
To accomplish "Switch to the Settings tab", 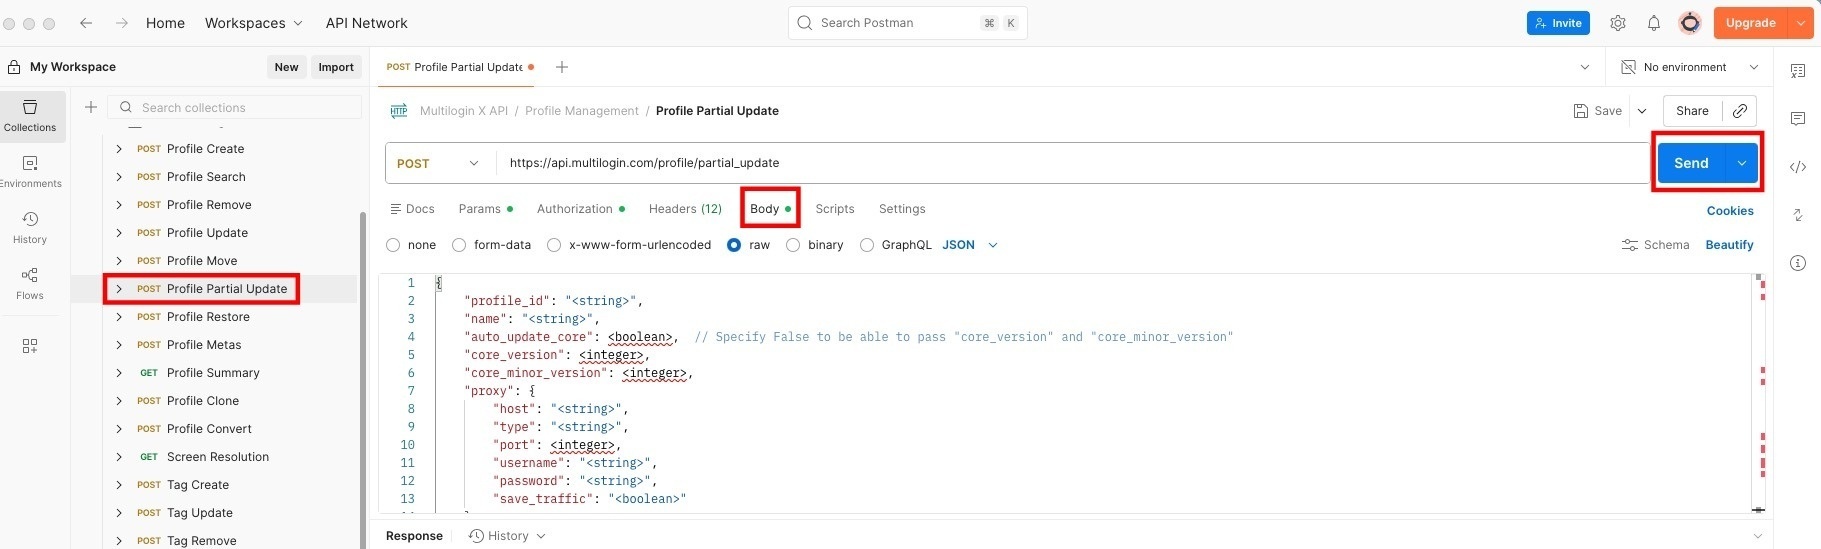I will coord(902,209).
